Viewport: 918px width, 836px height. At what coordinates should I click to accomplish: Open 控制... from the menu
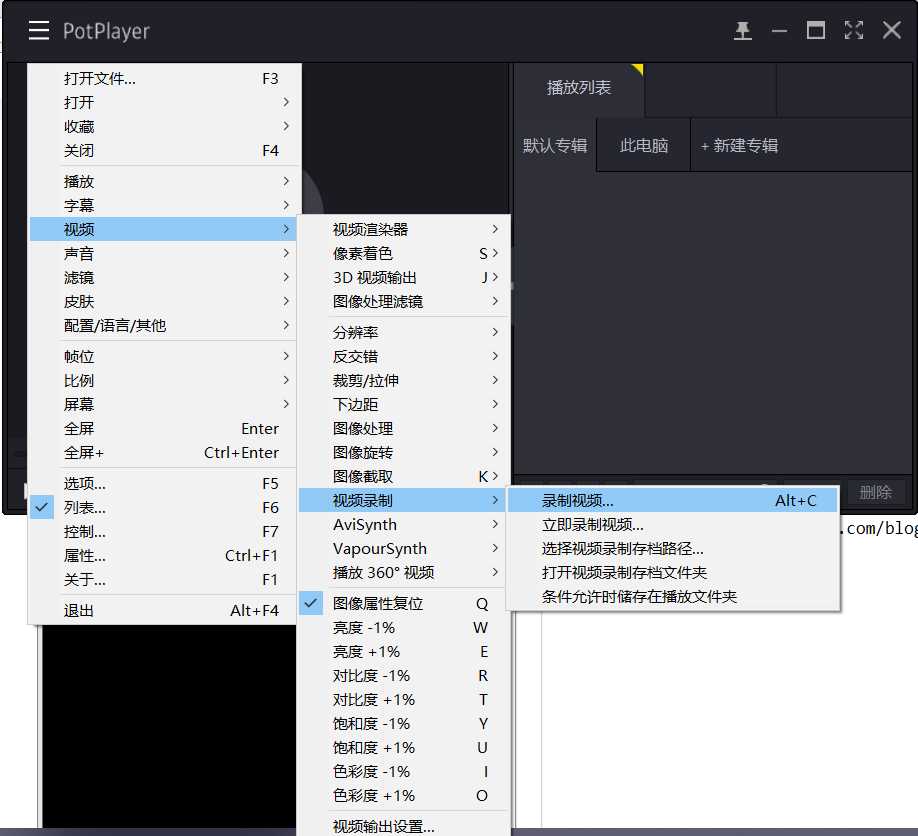click(x=163, y=532)
